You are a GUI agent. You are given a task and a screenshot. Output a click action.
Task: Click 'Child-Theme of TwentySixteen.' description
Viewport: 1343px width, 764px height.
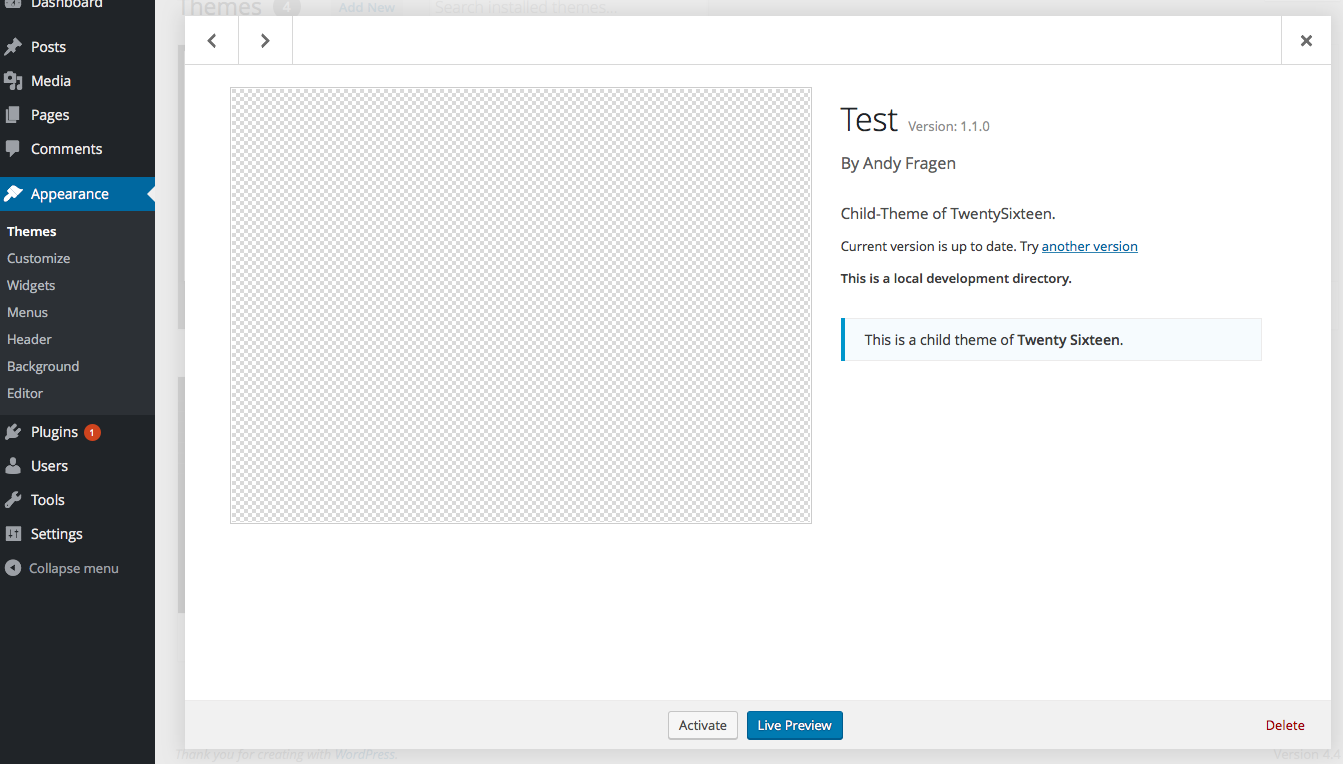[948, 213]
